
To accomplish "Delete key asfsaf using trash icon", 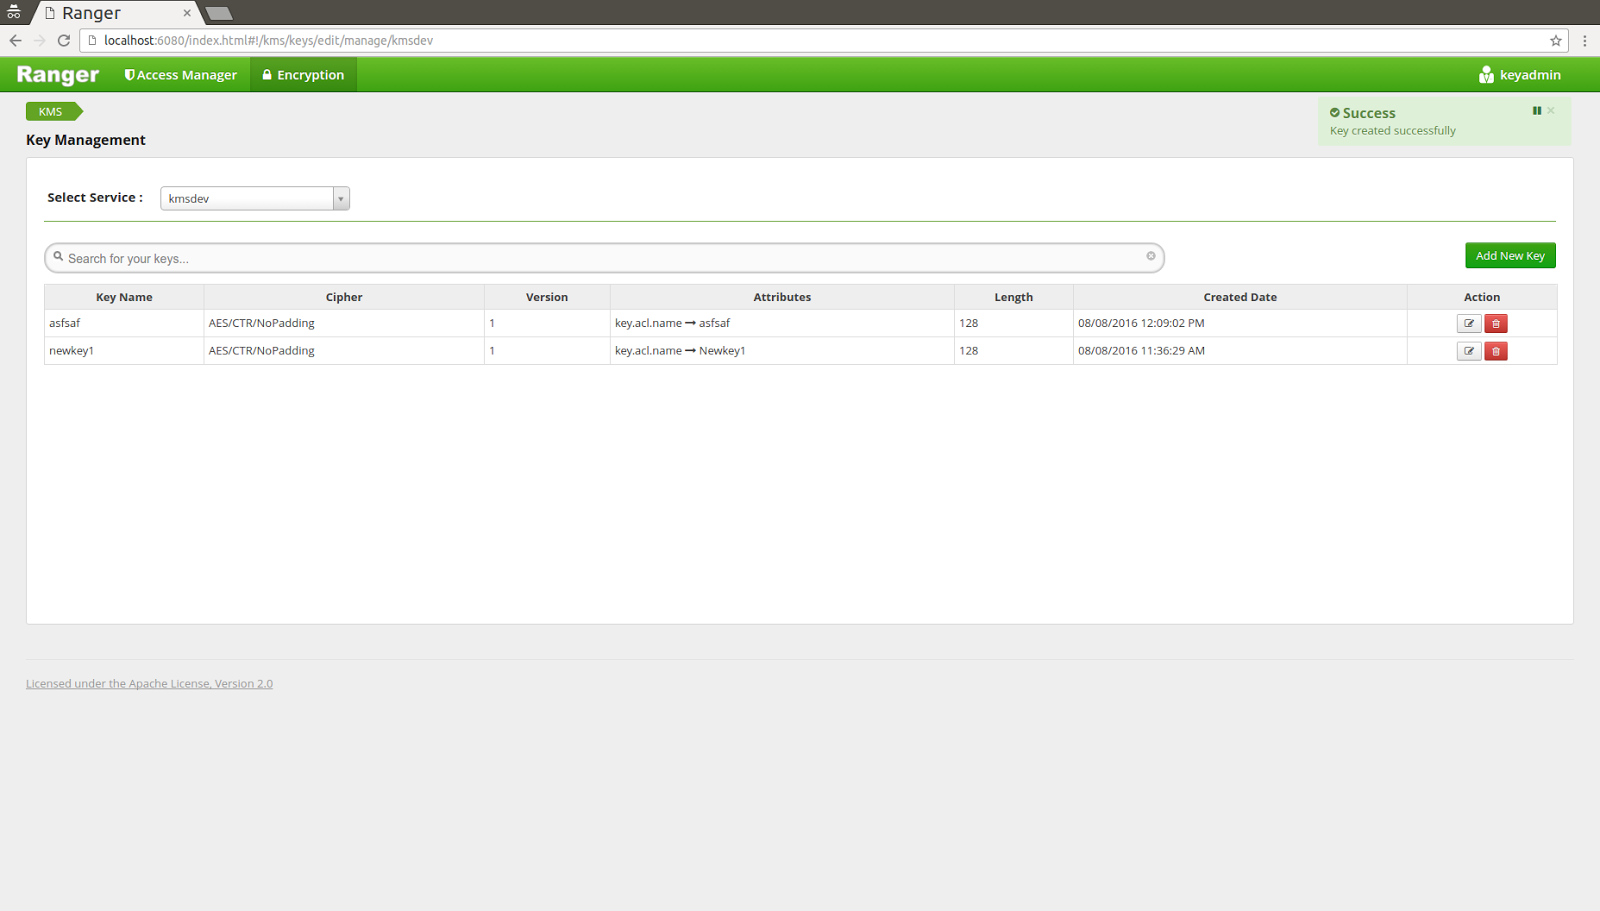I will tap(1495, 323).
